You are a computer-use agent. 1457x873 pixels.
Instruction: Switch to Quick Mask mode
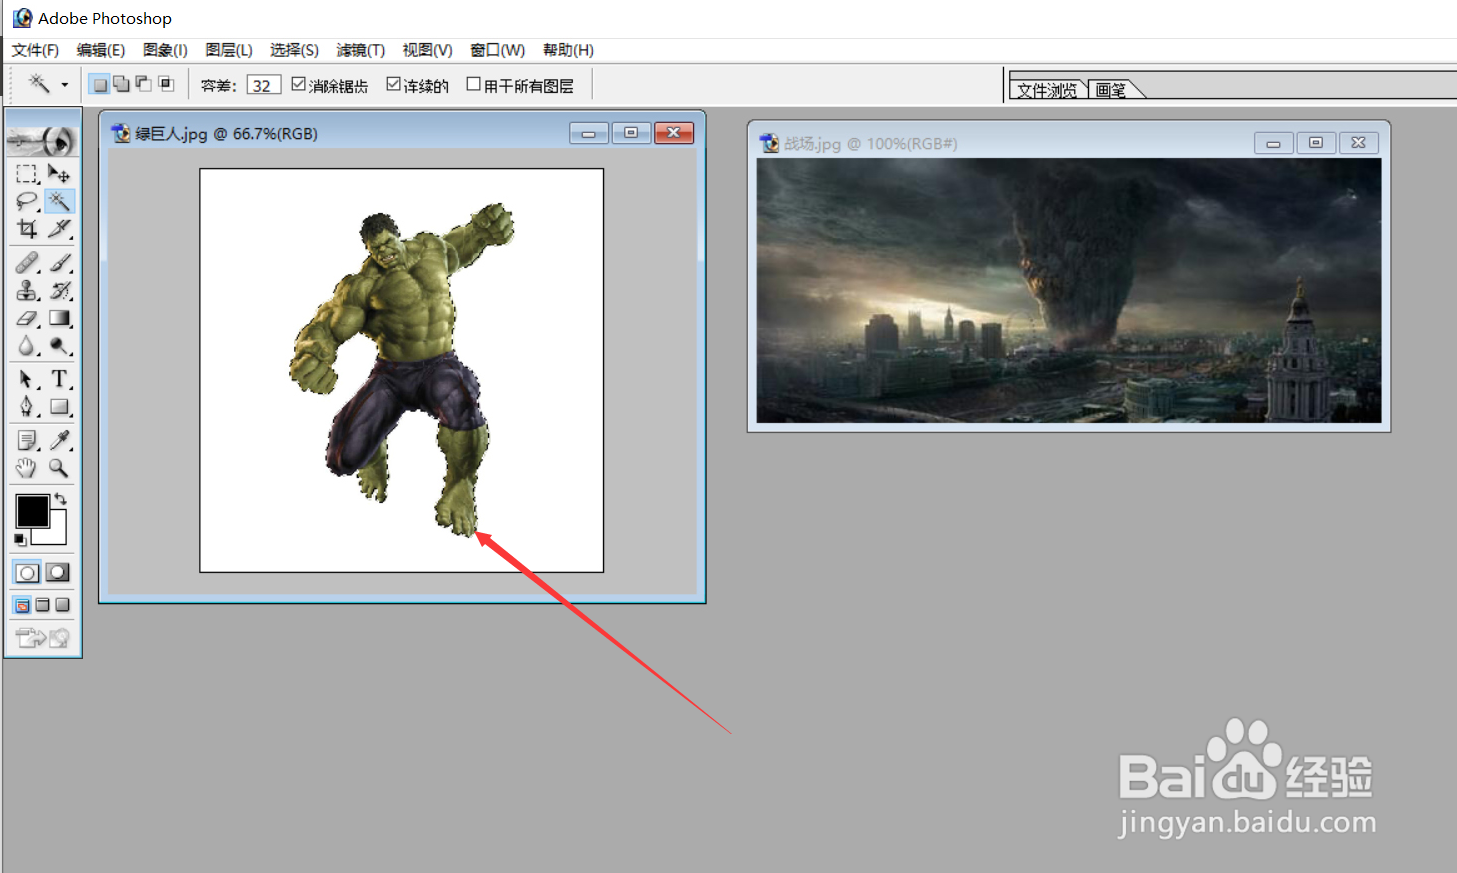tap(58, 573)
